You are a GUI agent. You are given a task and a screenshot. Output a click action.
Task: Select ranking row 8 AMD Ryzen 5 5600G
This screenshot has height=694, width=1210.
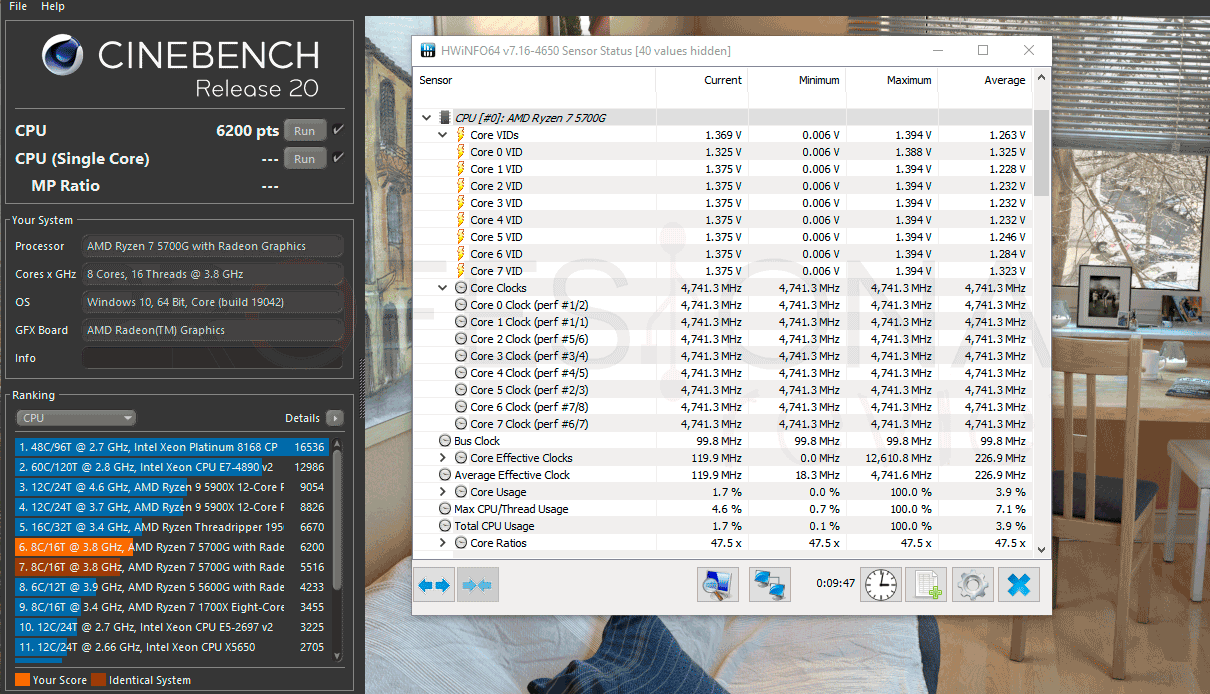point(172,587)
